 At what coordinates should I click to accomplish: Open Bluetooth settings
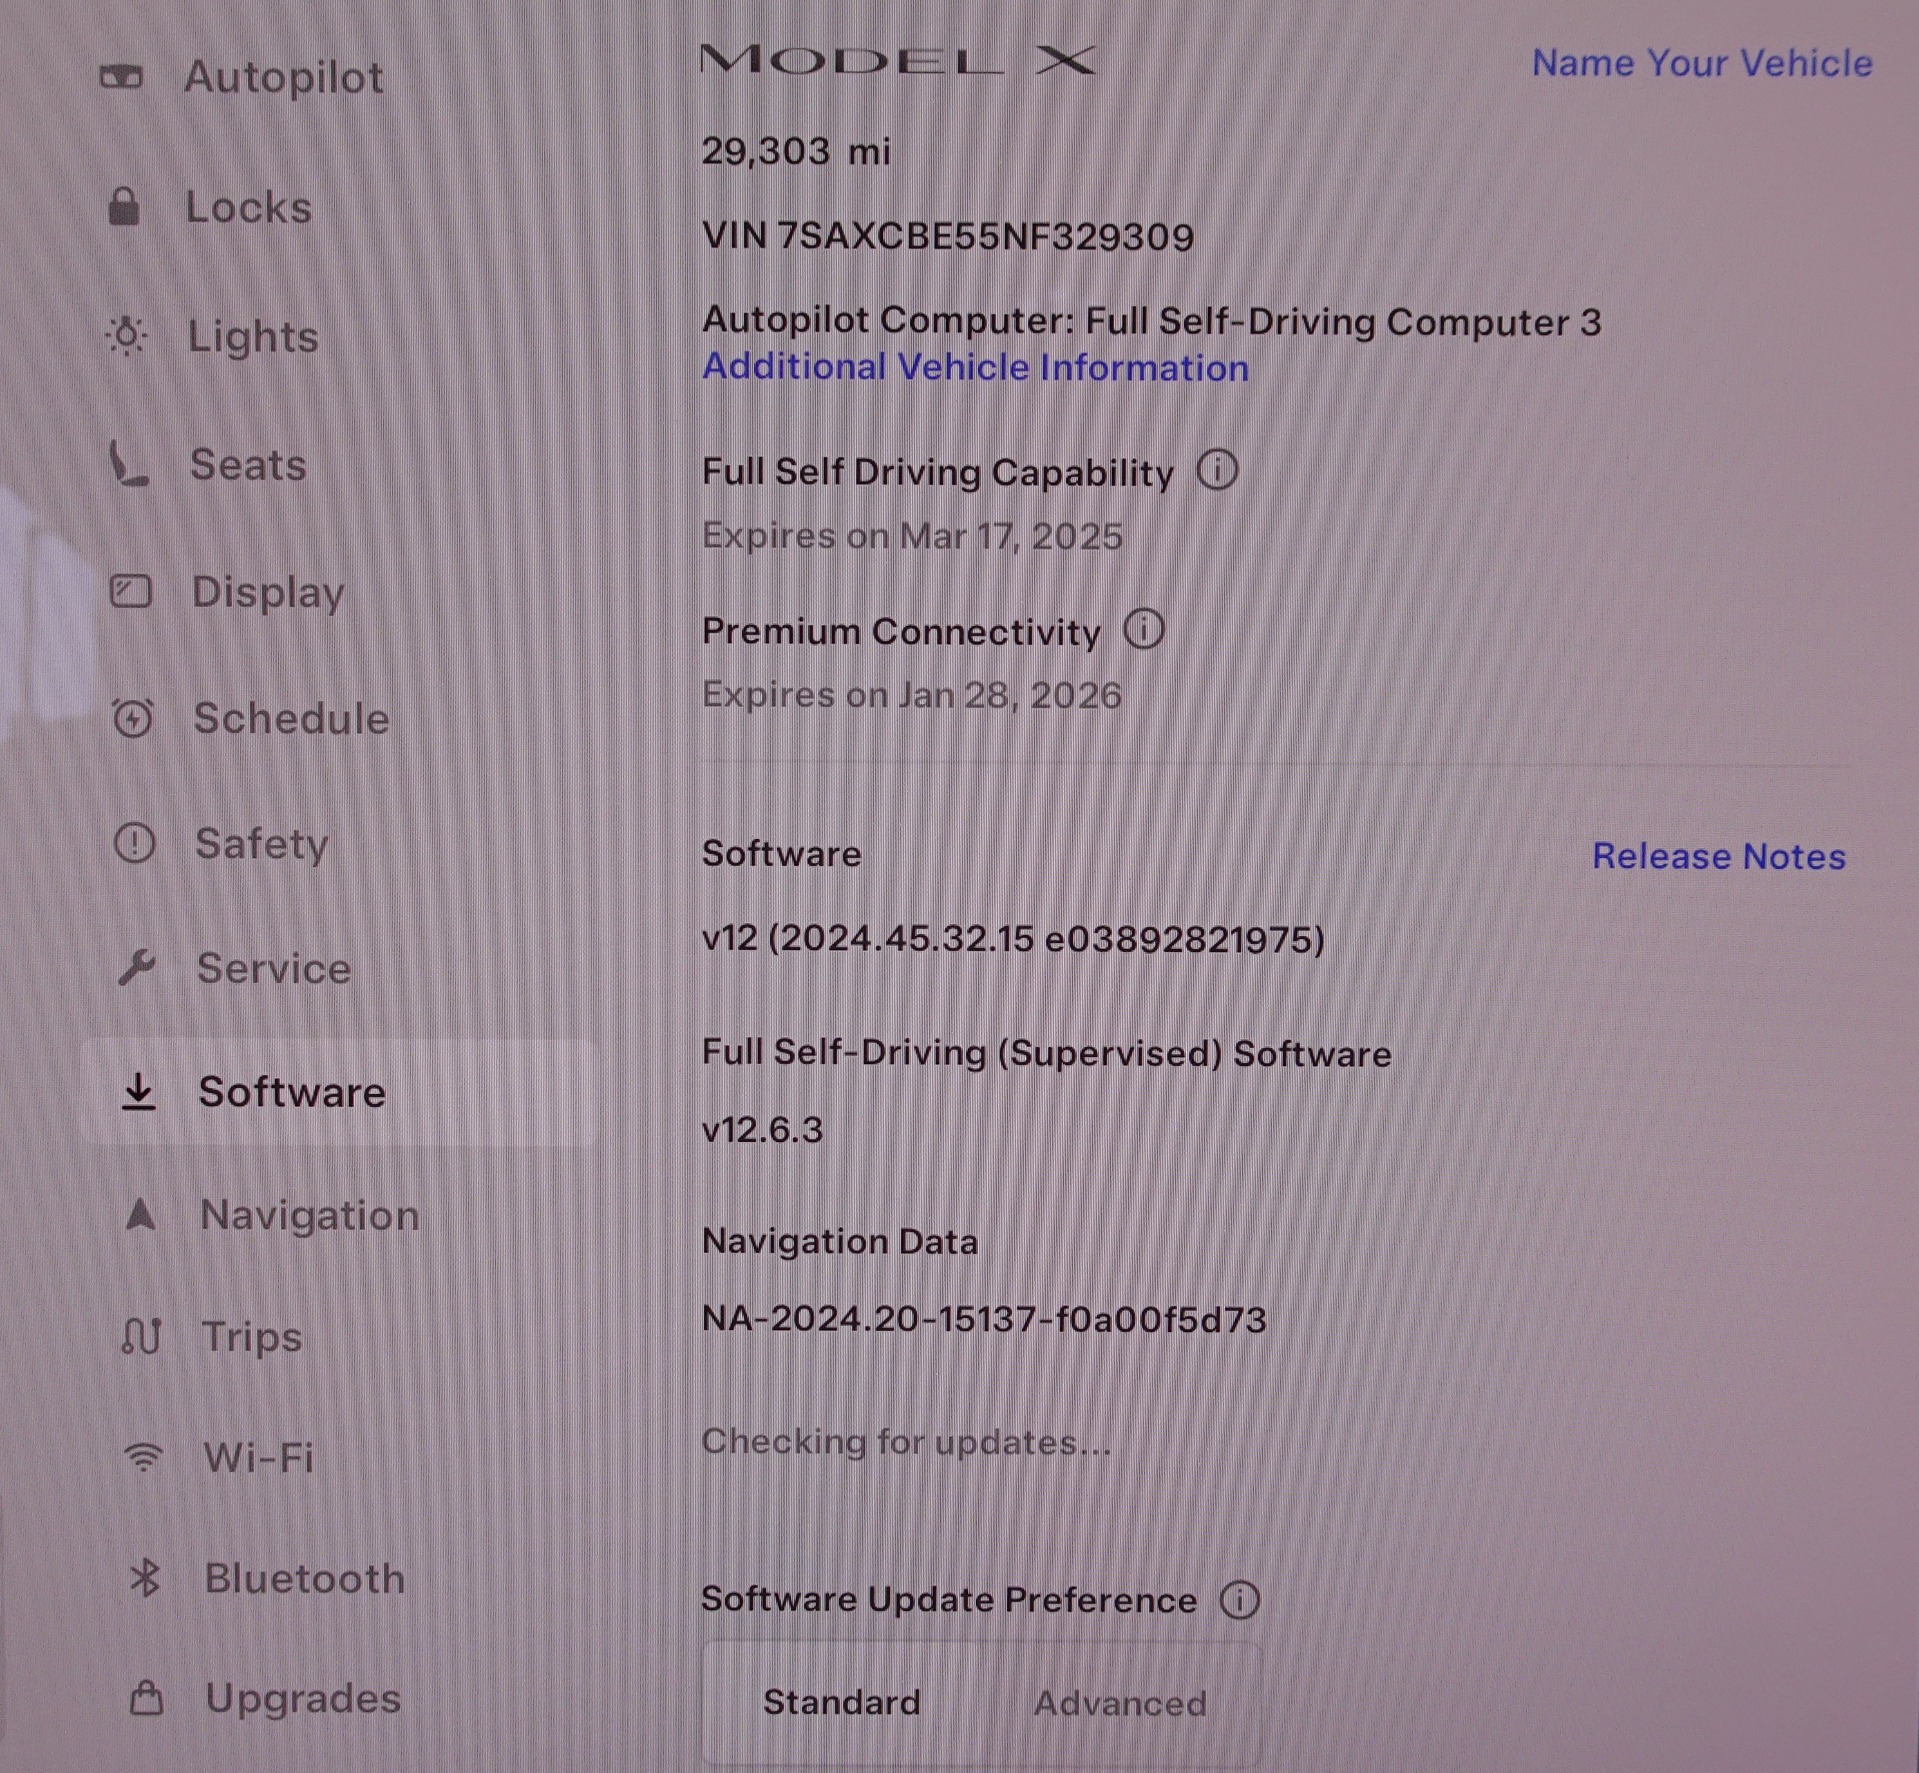(305, 1578)
